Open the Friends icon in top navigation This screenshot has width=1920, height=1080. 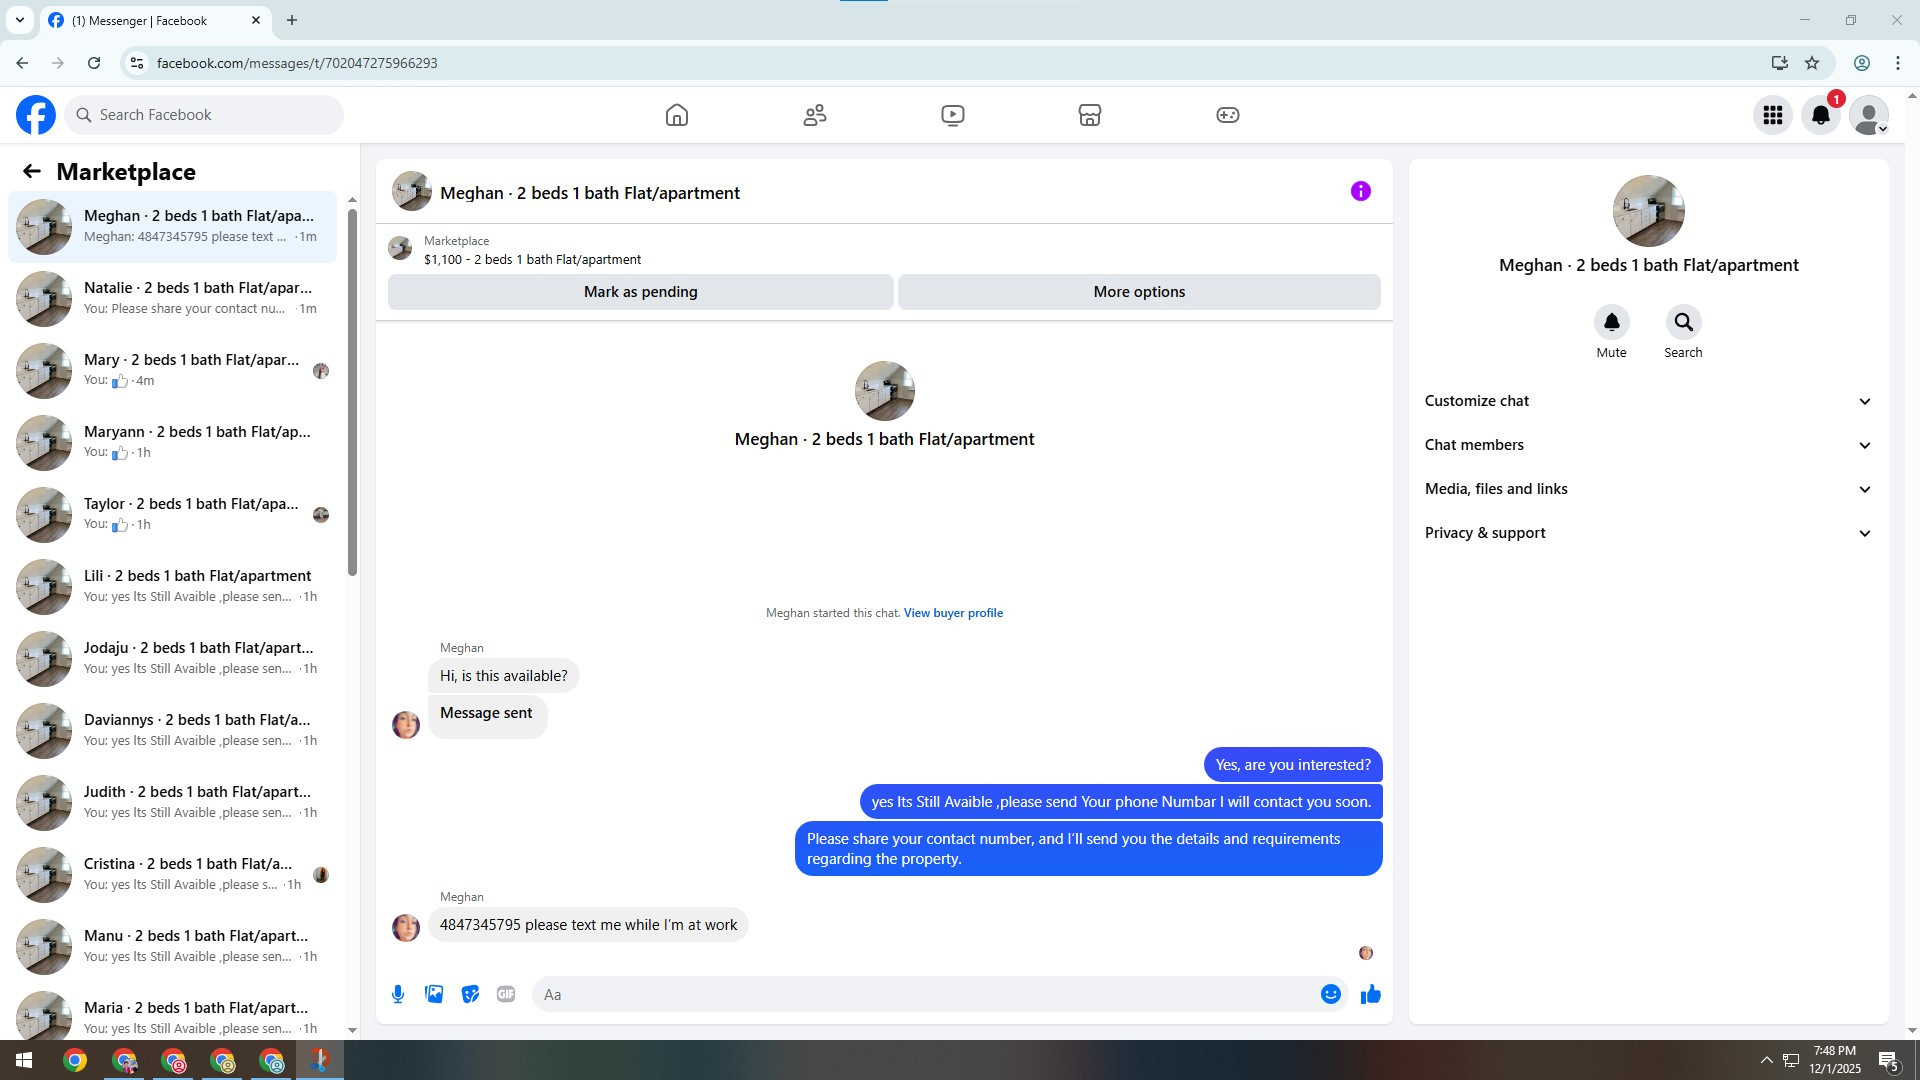pyautogui.click(x=815, y=115)
